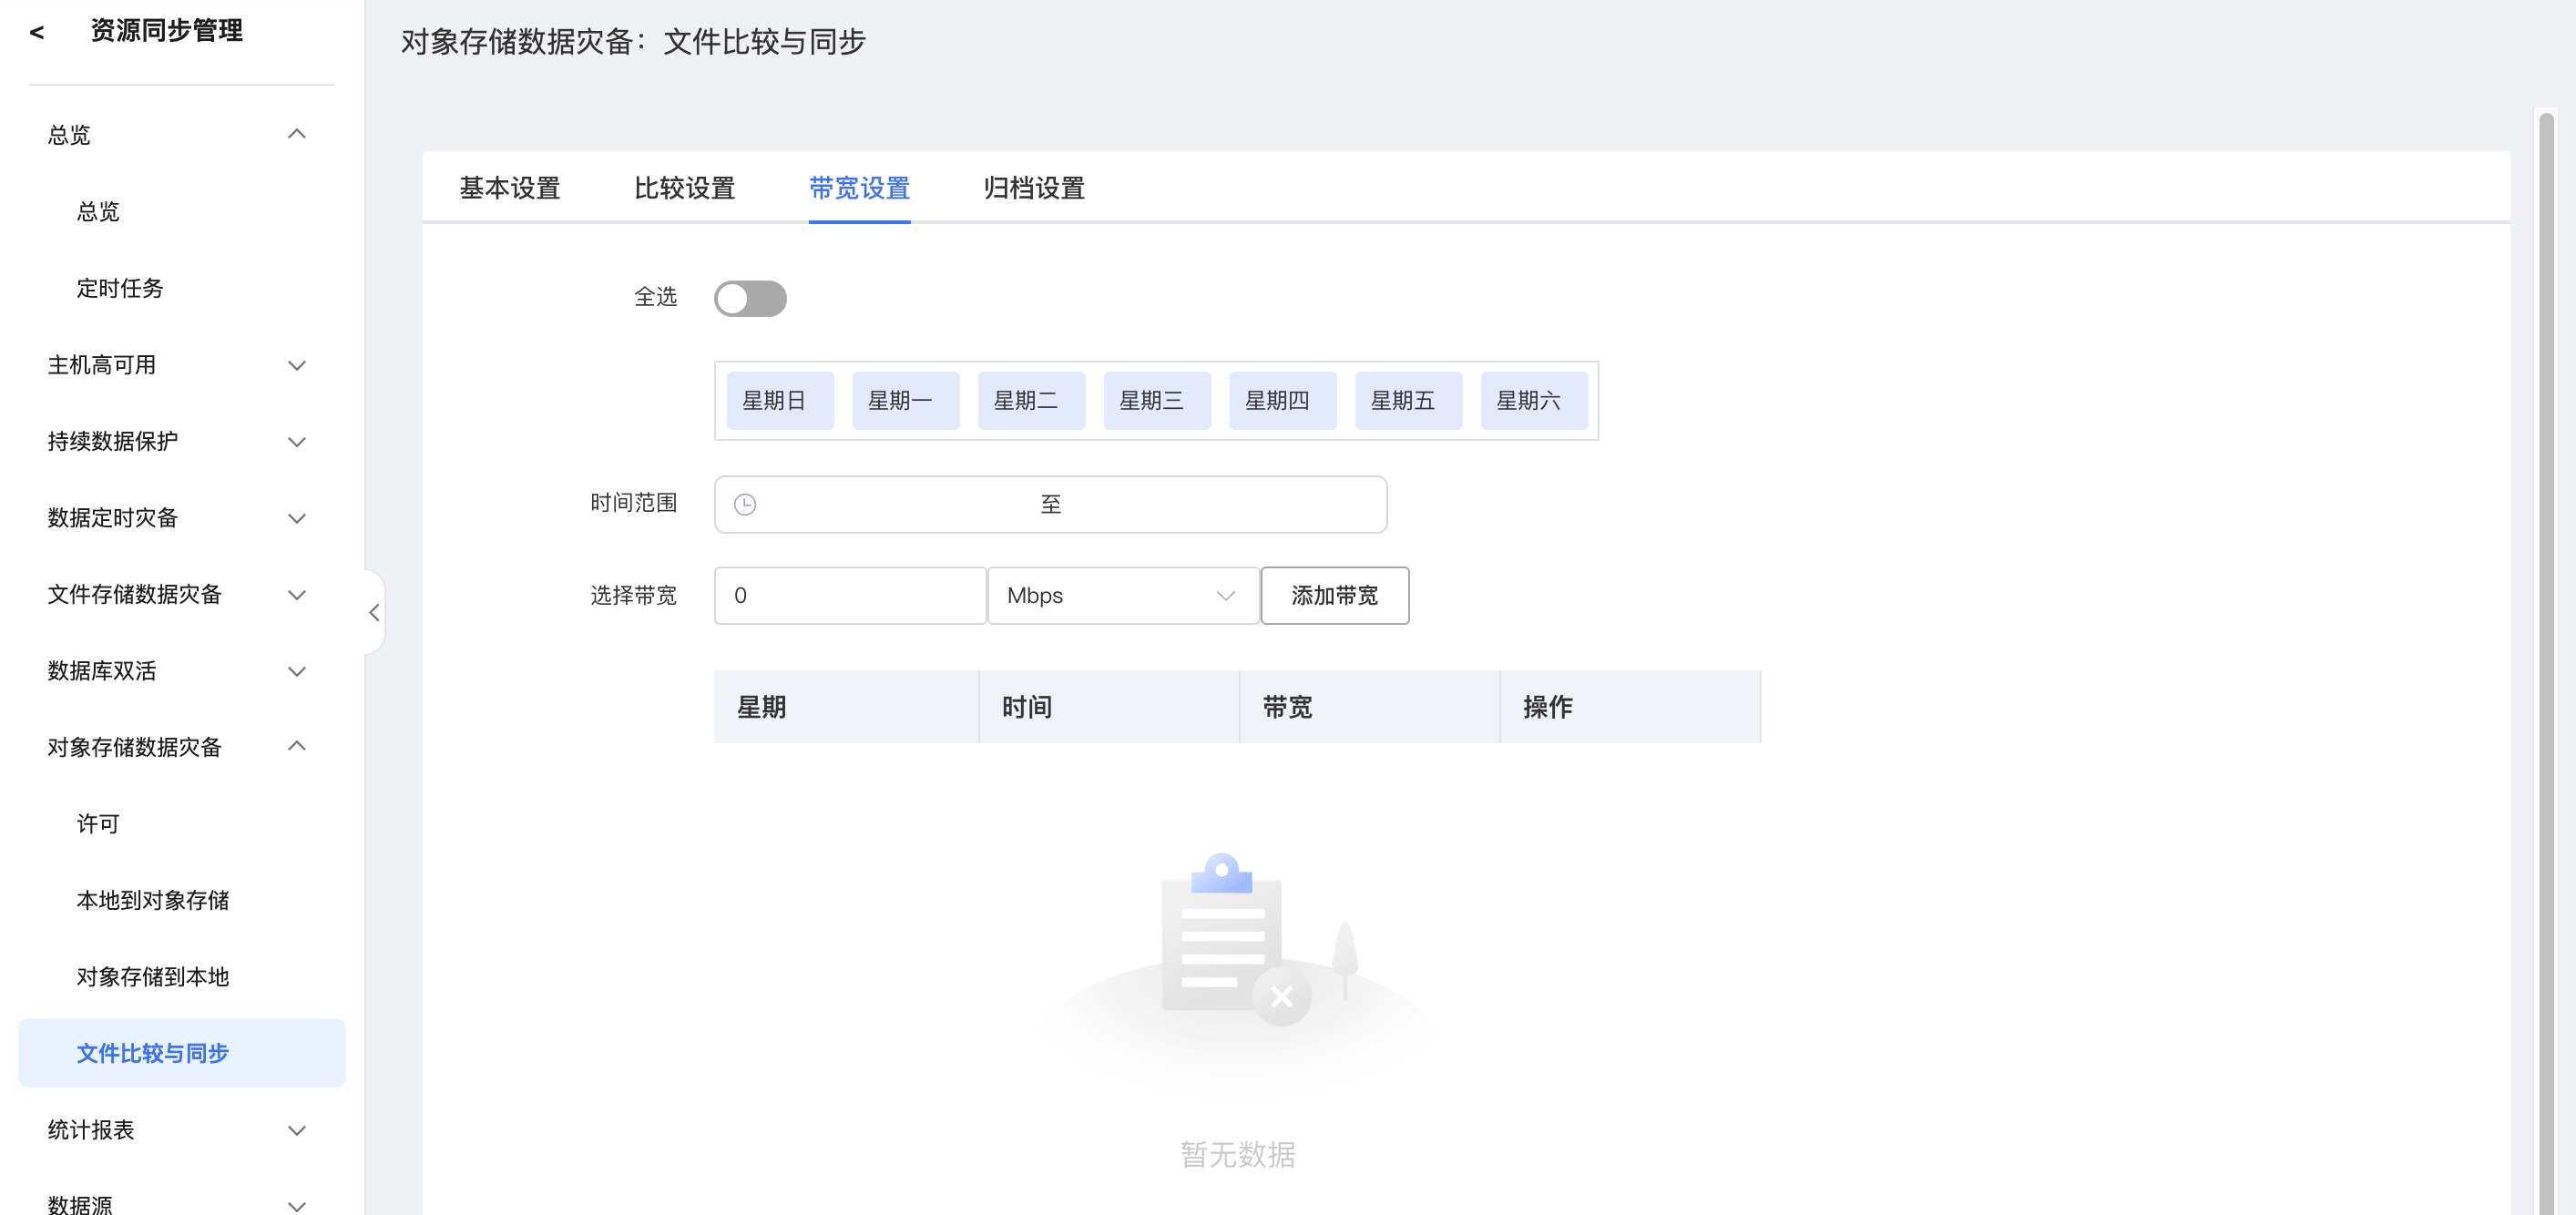Click the back arrow beside 资源同步管理
The image size is (2576, 1215).
pos(37,32)
